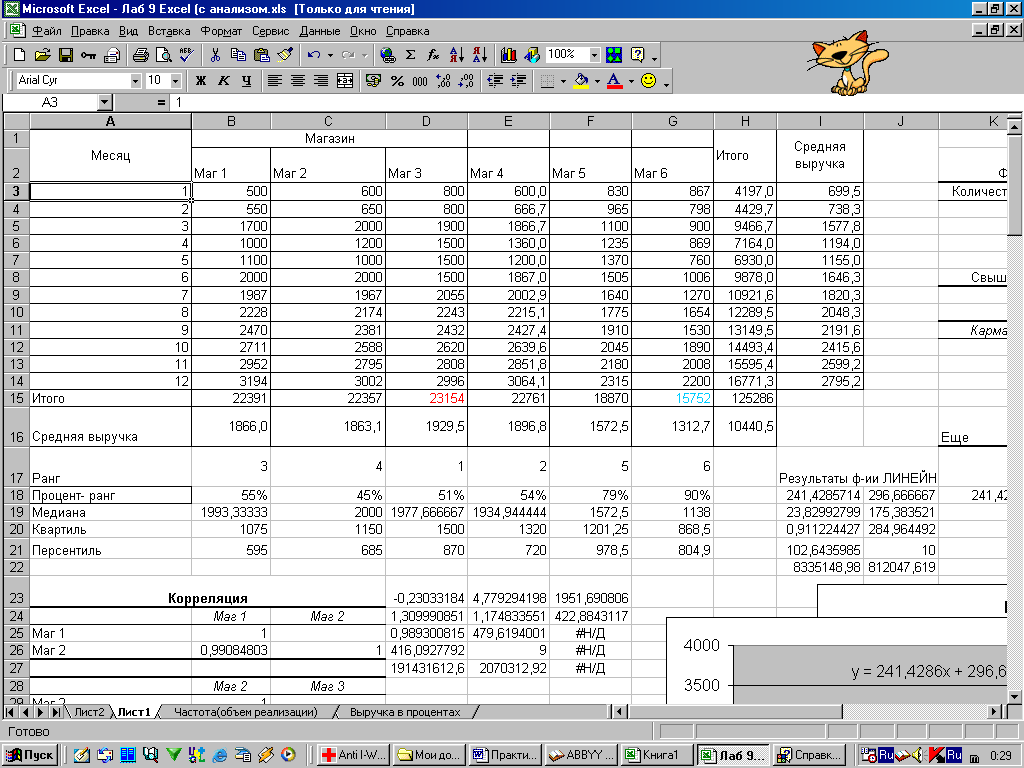The width and height of the screenshot is (1024, 768).
Task: Merge and center cells icon
Action: [x=345, y=80]
